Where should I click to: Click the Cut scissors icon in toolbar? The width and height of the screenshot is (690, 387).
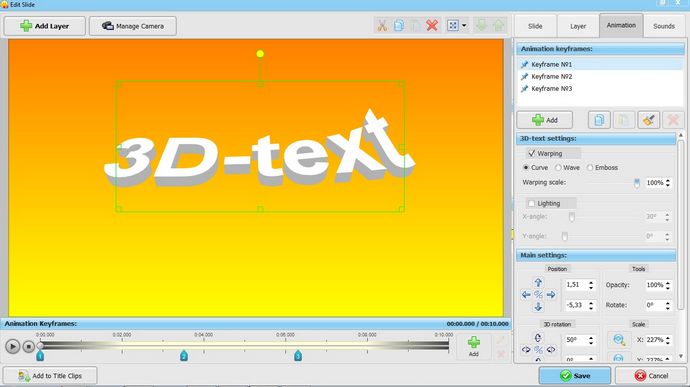[382, 26]
